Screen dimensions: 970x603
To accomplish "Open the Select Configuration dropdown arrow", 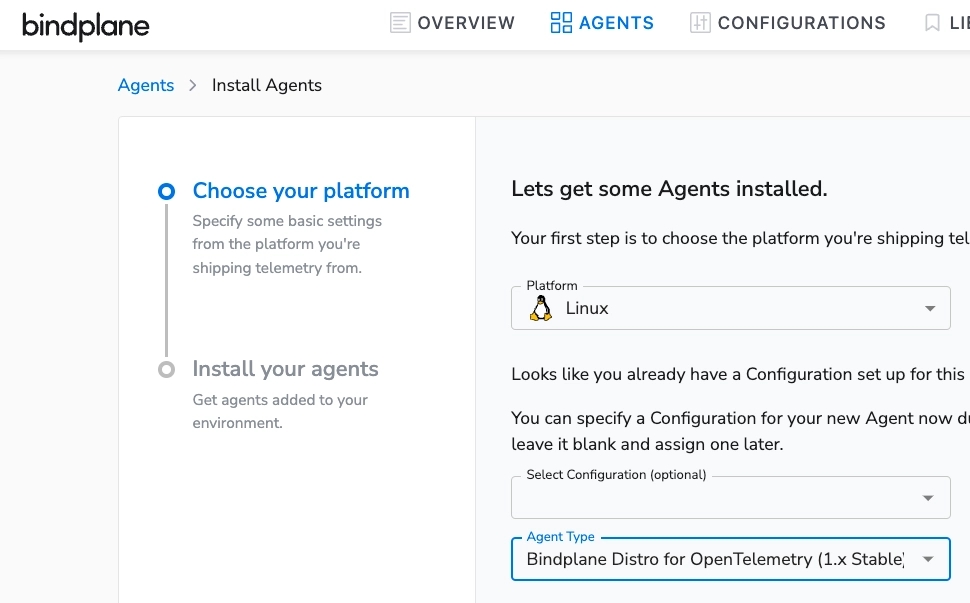I will (x=929, y=498).
